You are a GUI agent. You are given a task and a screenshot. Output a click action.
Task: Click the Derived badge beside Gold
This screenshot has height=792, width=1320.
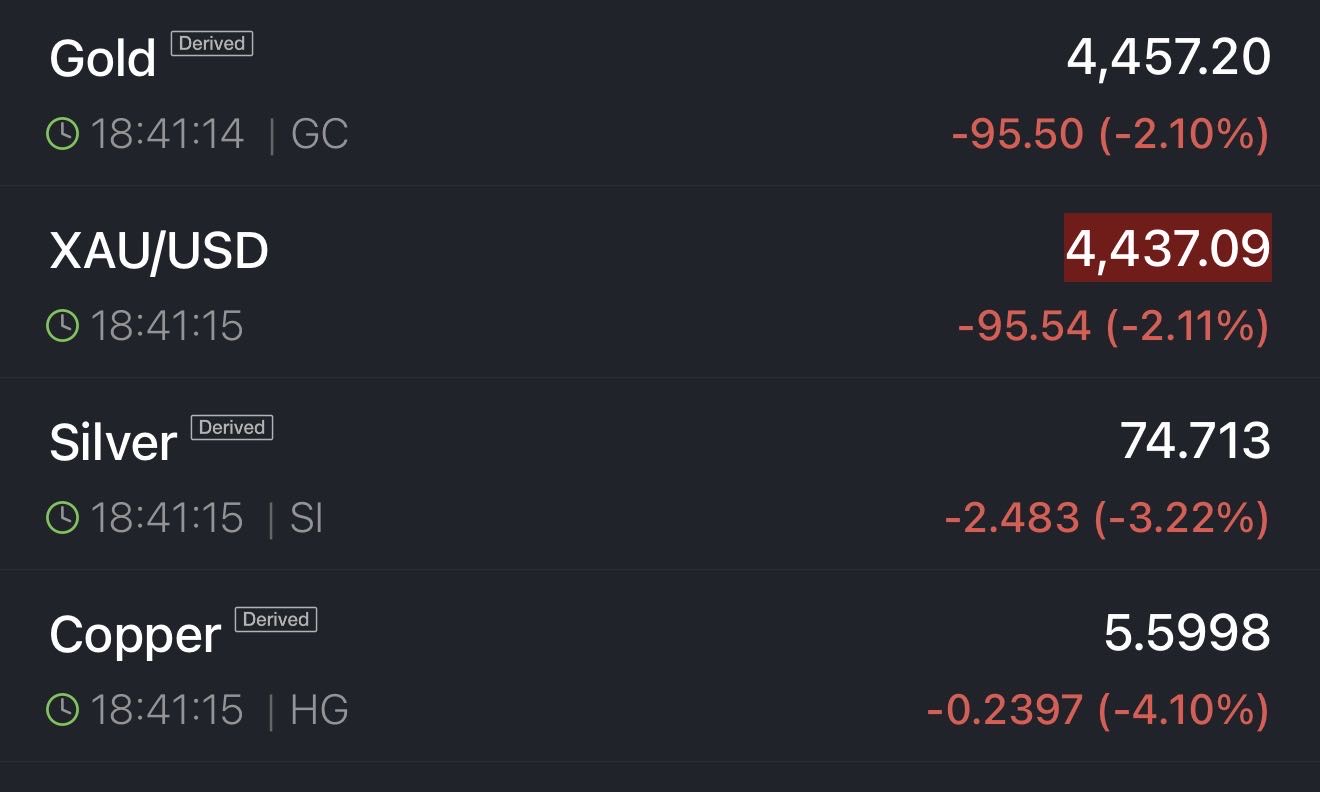click(212, 44)
